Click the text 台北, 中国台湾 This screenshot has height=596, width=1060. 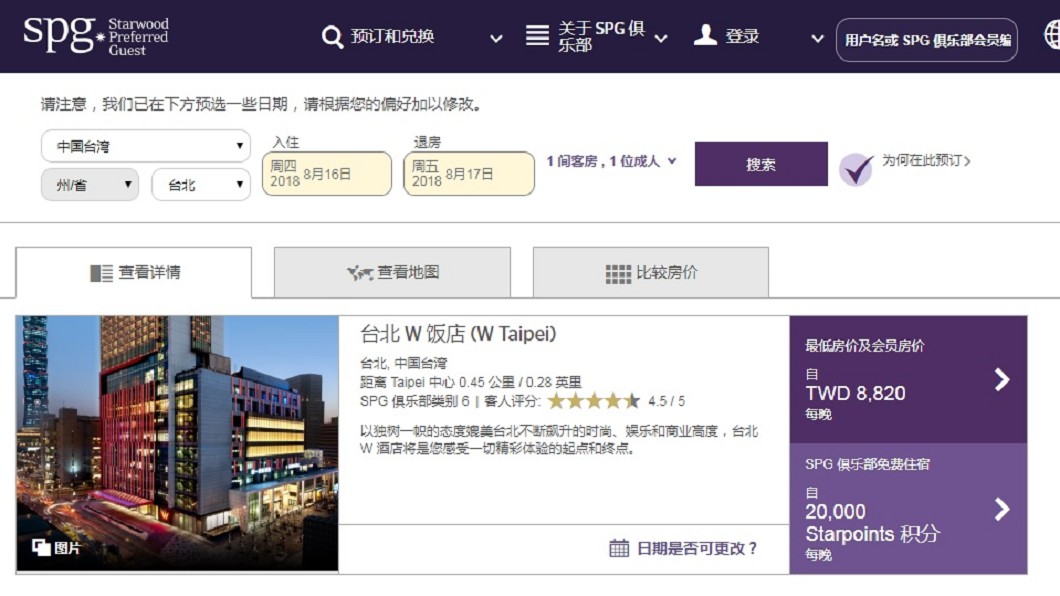click(x=404, y=363)
